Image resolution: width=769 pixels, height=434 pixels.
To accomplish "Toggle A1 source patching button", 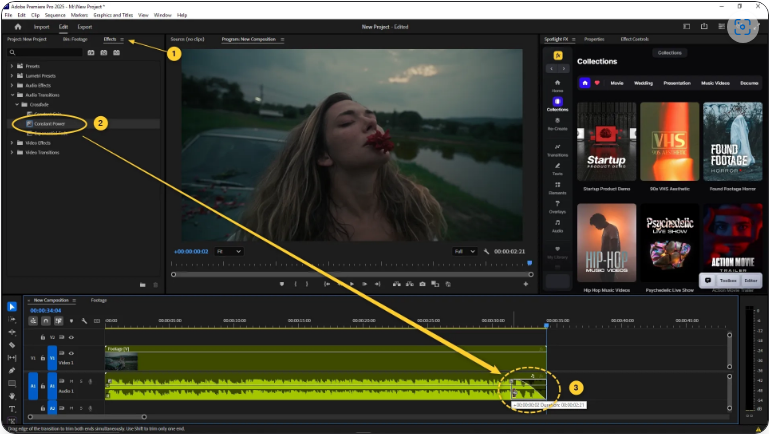I will click(33, 386).
